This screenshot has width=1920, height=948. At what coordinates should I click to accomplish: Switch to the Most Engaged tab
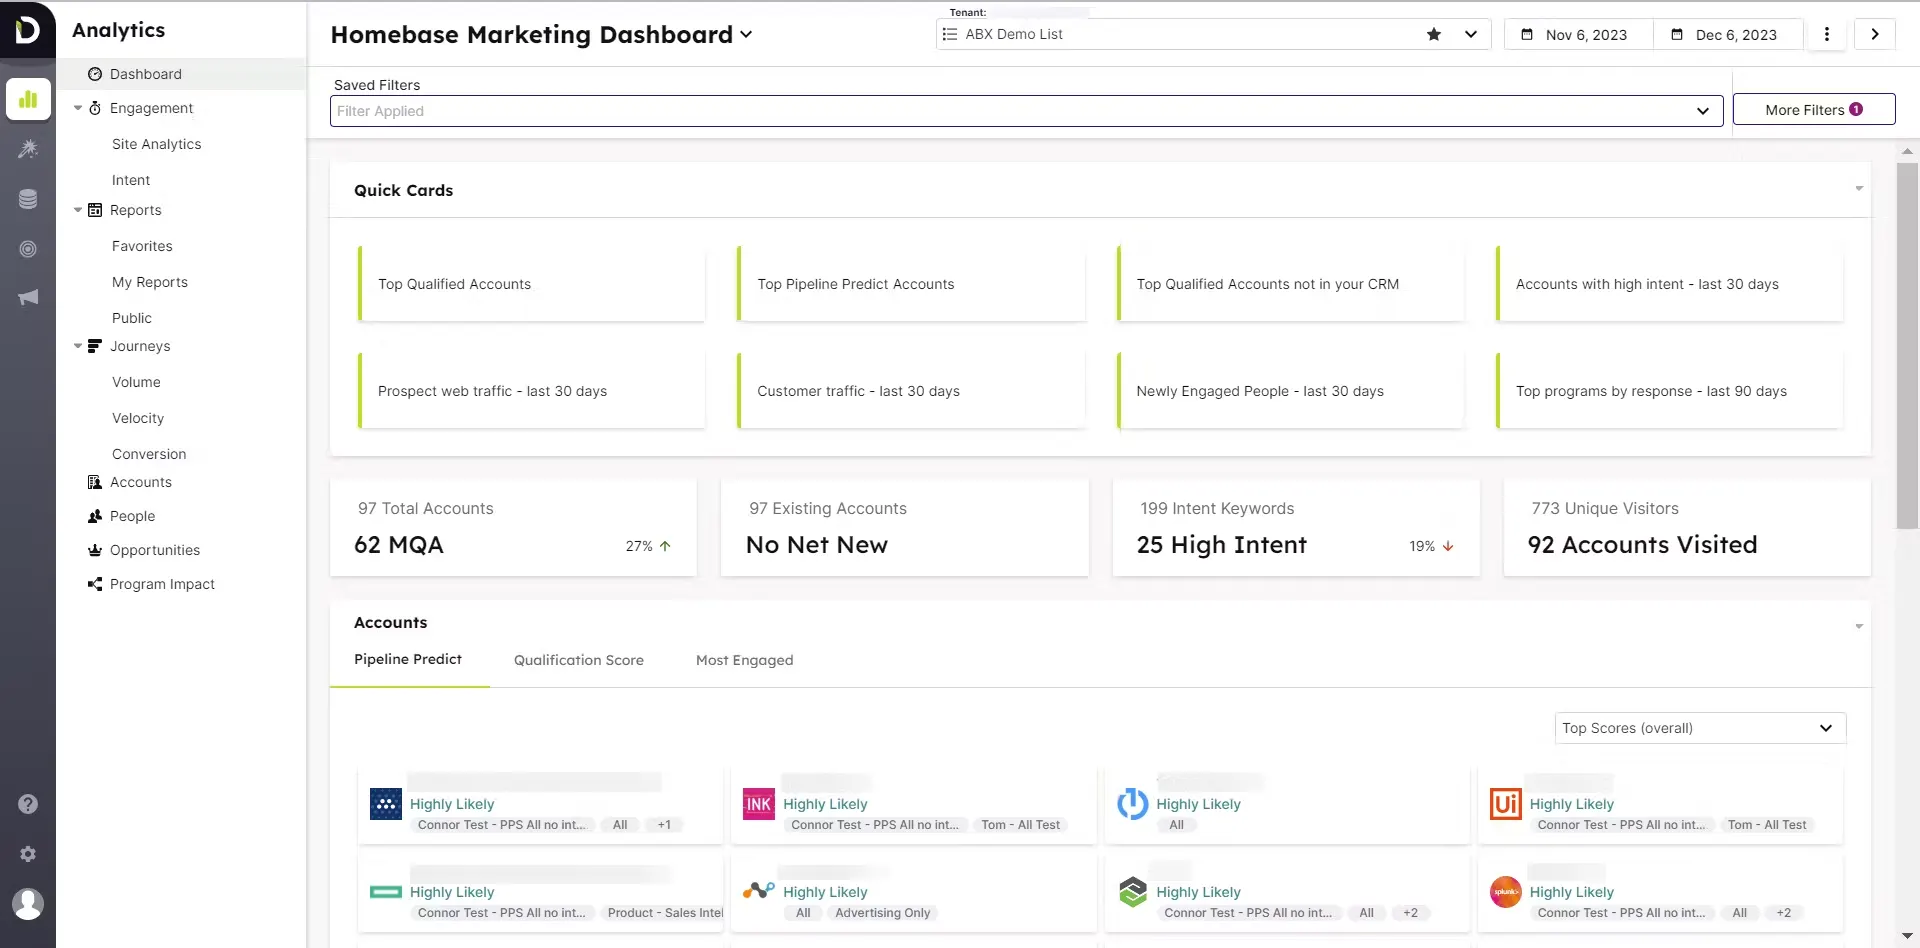click(744, 660)
